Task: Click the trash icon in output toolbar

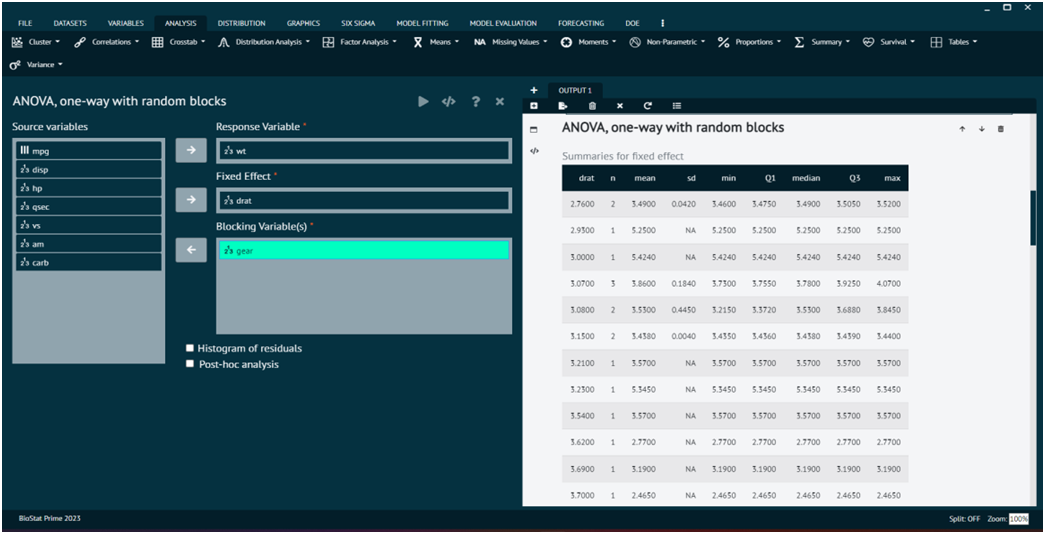Action: tap(592, 106)
